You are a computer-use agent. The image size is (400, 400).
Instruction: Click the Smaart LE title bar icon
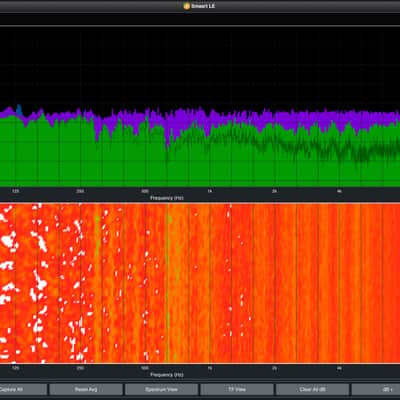(187, 6)
